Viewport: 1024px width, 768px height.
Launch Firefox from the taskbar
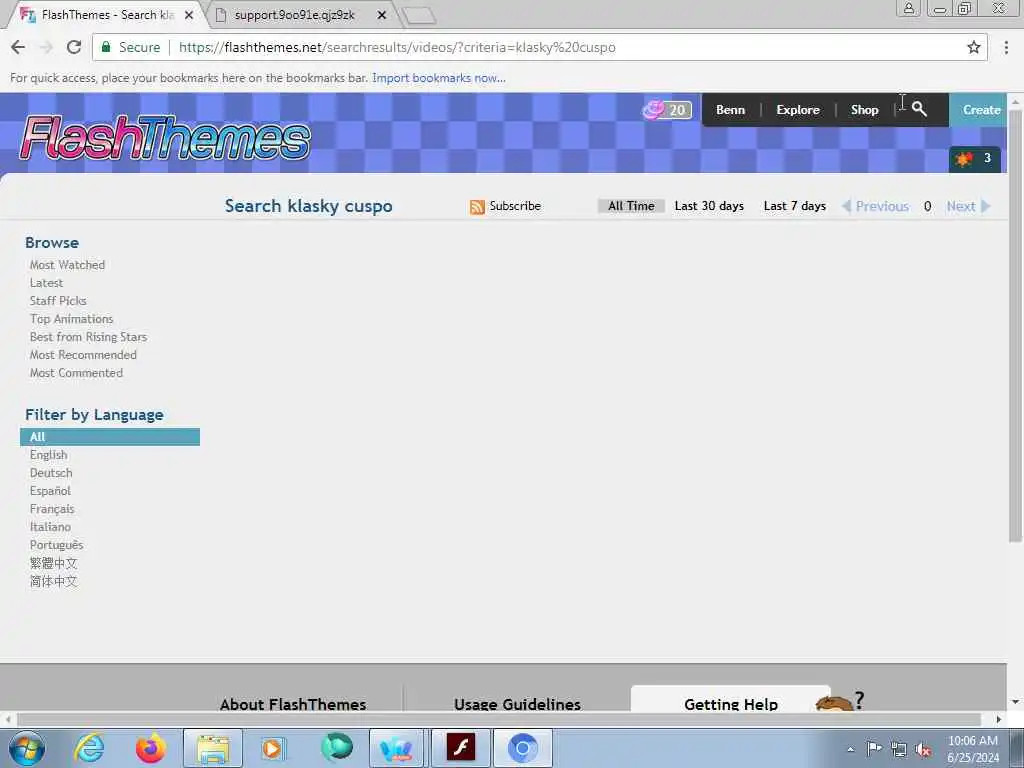[150, 748]
